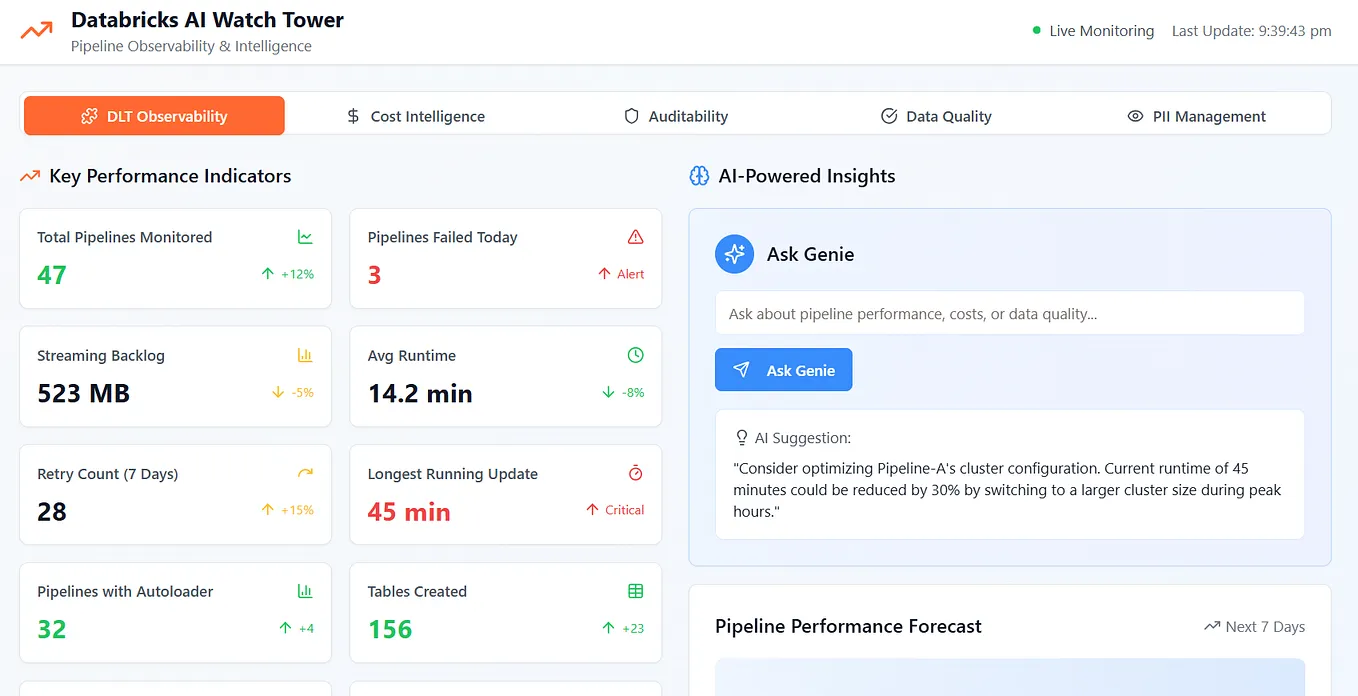
Task: Click the Ask Genie sparkle icon
Action: pyautogui.click(x=734, y=254)
